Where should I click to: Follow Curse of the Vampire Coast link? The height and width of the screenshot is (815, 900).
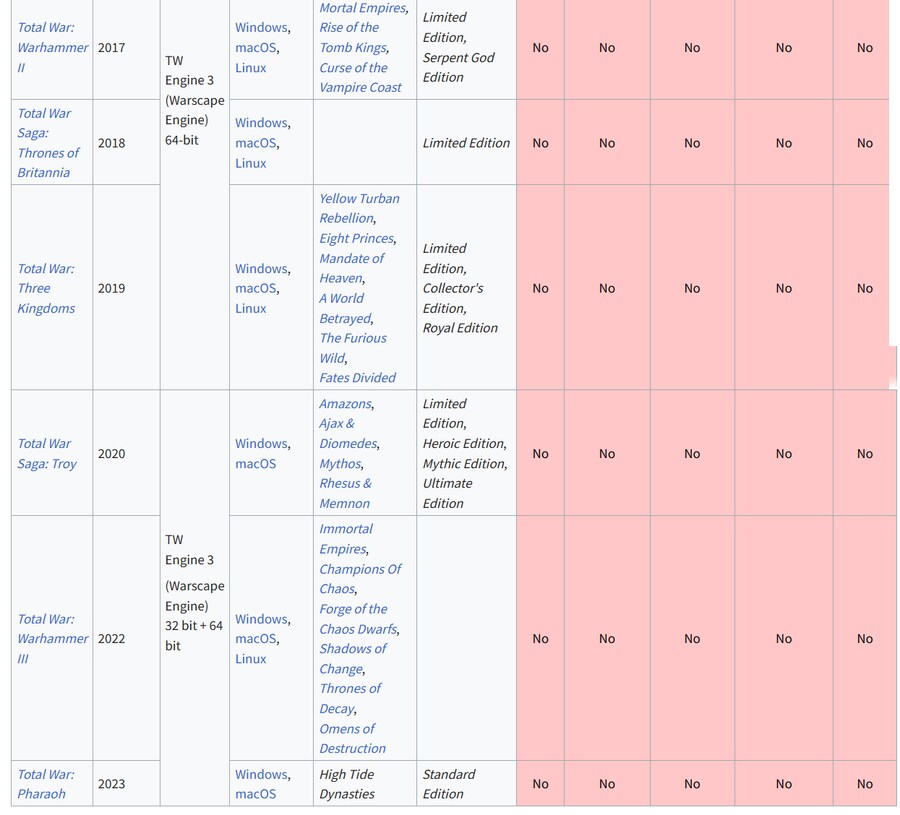(360, 77)
